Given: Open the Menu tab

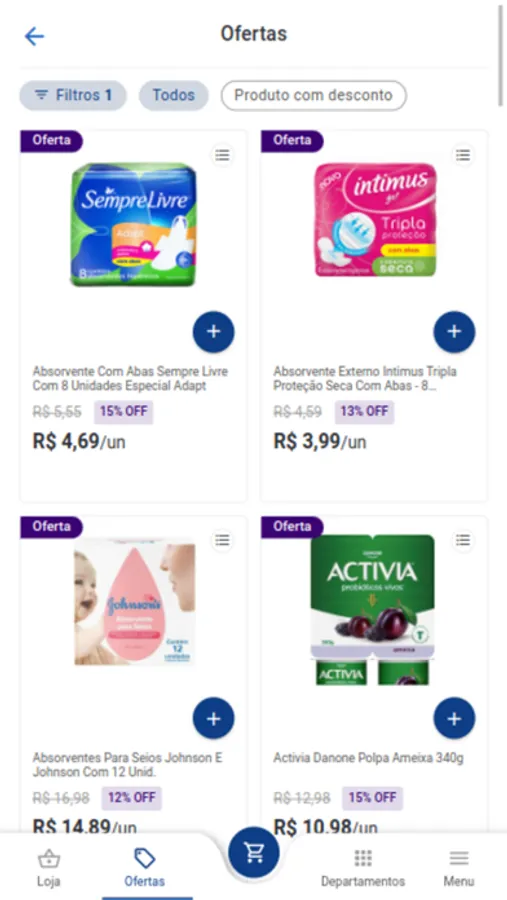Looking at the screenshot, I should point(459,868).
